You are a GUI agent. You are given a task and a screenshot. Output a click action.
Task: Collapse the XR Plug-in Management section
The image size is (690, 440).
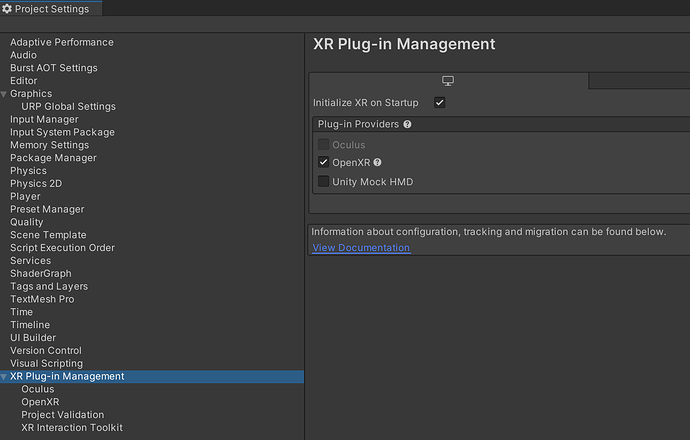[4, 377]
